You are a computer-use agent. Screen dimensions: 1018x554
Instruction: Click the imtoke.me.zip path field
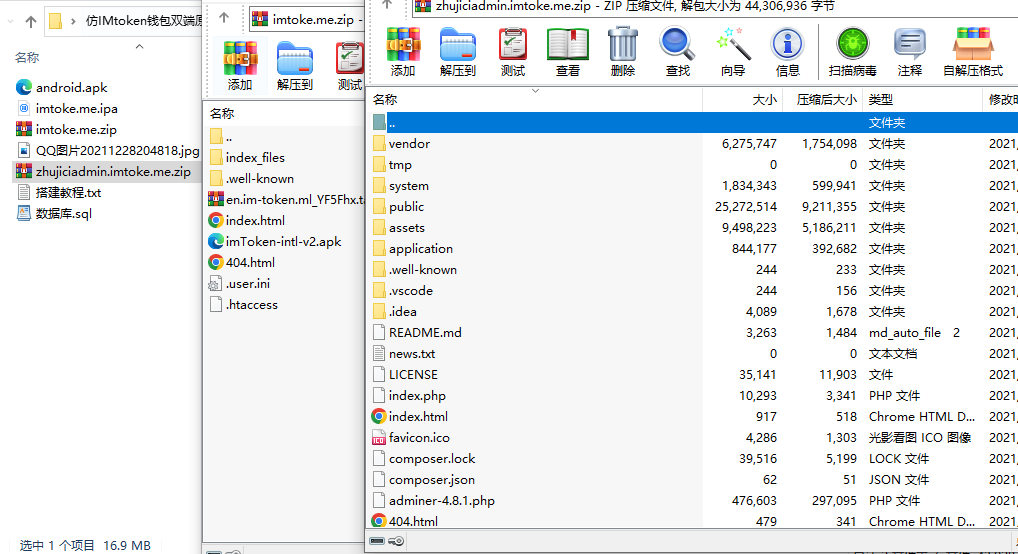coord(305,19)
